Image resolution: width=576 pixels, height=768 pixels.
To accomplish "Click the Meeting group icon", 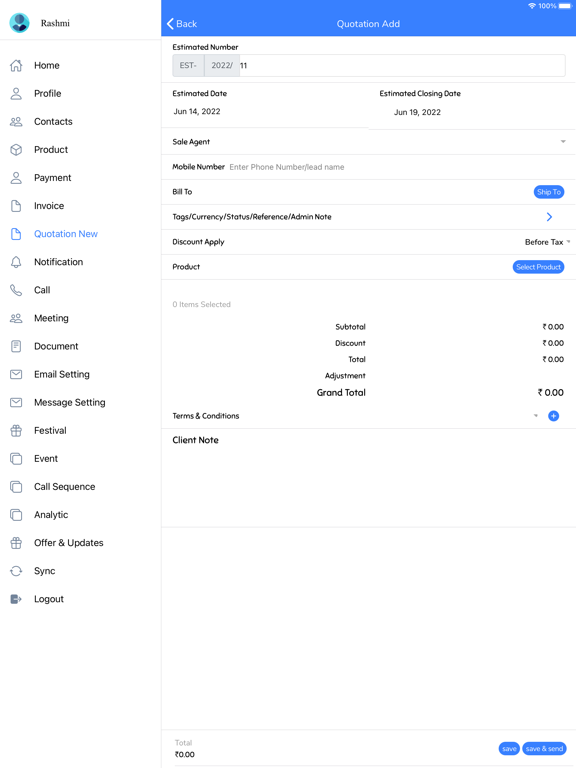I will coord(16,318).
